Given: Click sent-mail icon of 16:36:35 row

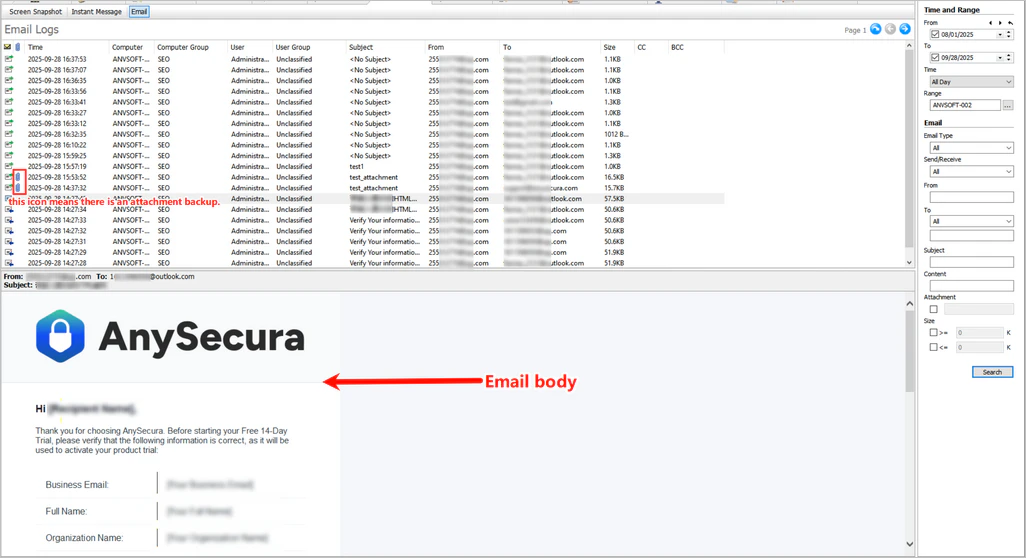Looking at the screenshot, I should point(9,80).
